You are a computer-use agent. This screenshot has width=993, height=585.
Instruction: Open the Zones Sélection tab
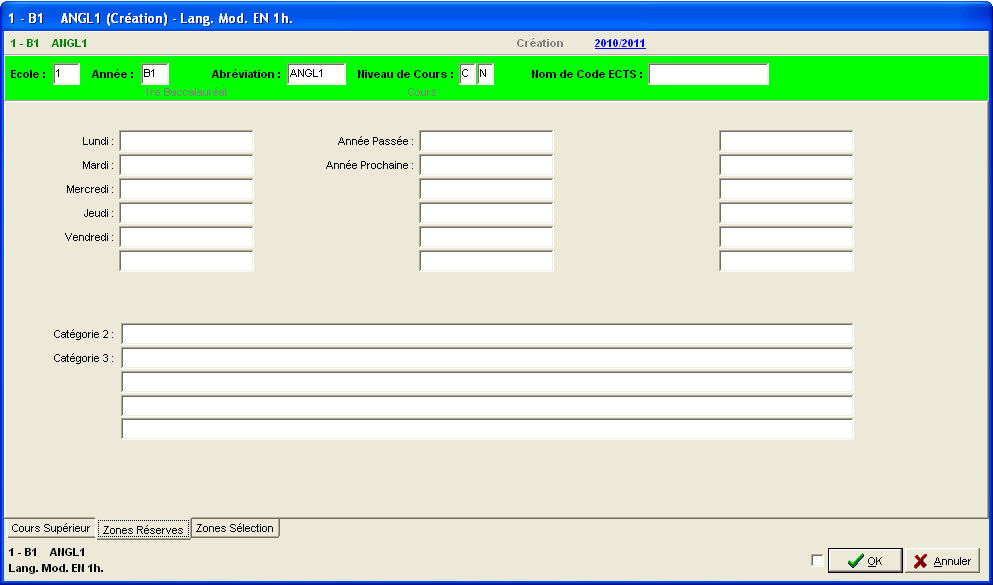coord(235,528)
